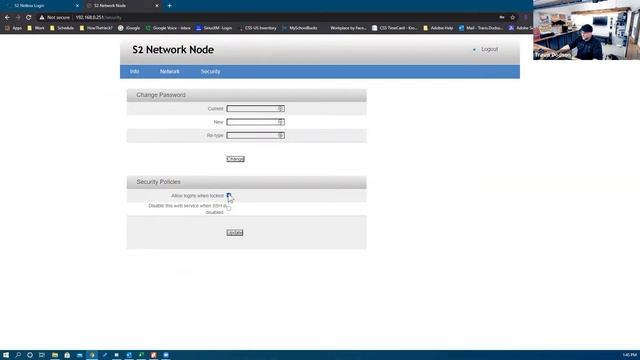Viewport: 640px width, 360px height.
Task: Open the iGoogle bookmark
Action: point(129,28)
